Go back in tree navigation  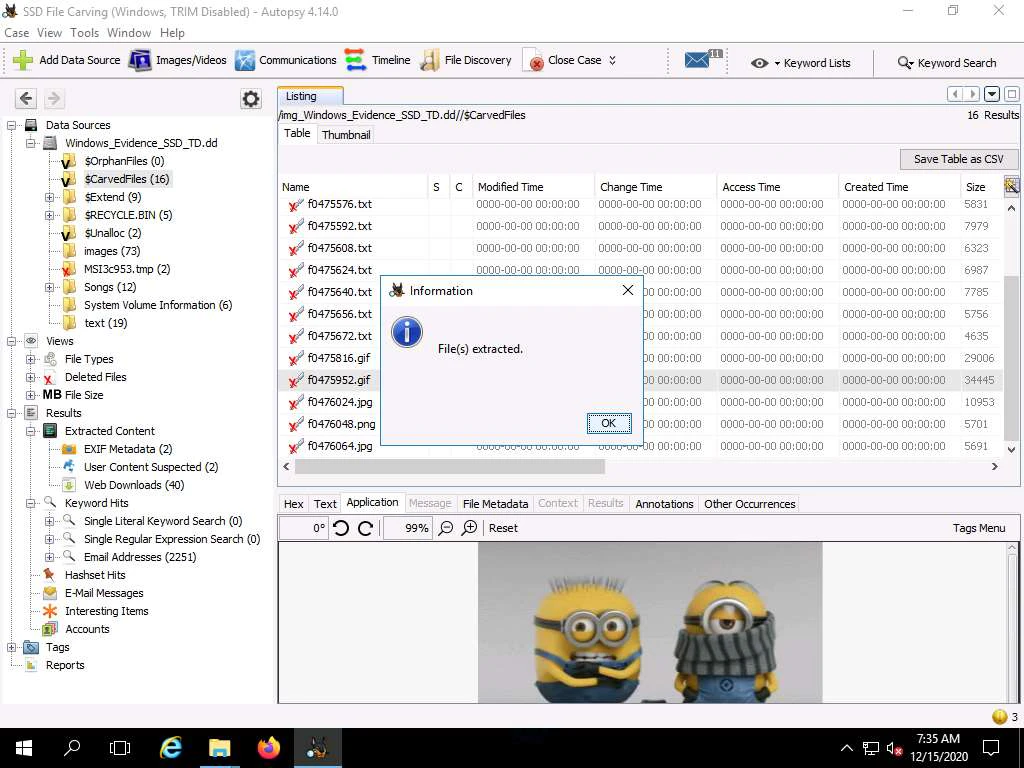[26, 99]
